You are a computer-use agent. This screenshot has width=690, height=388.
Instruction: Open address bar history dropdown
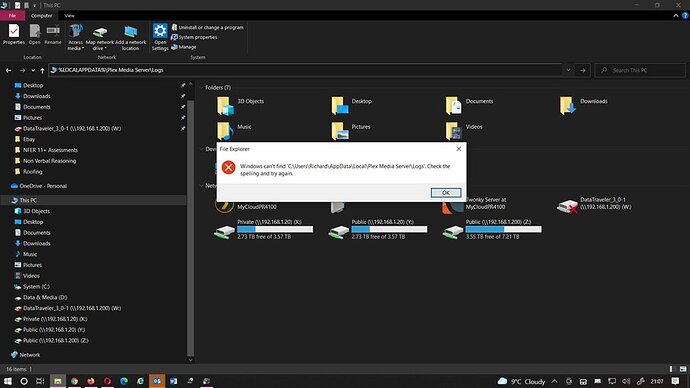(568, 70)
